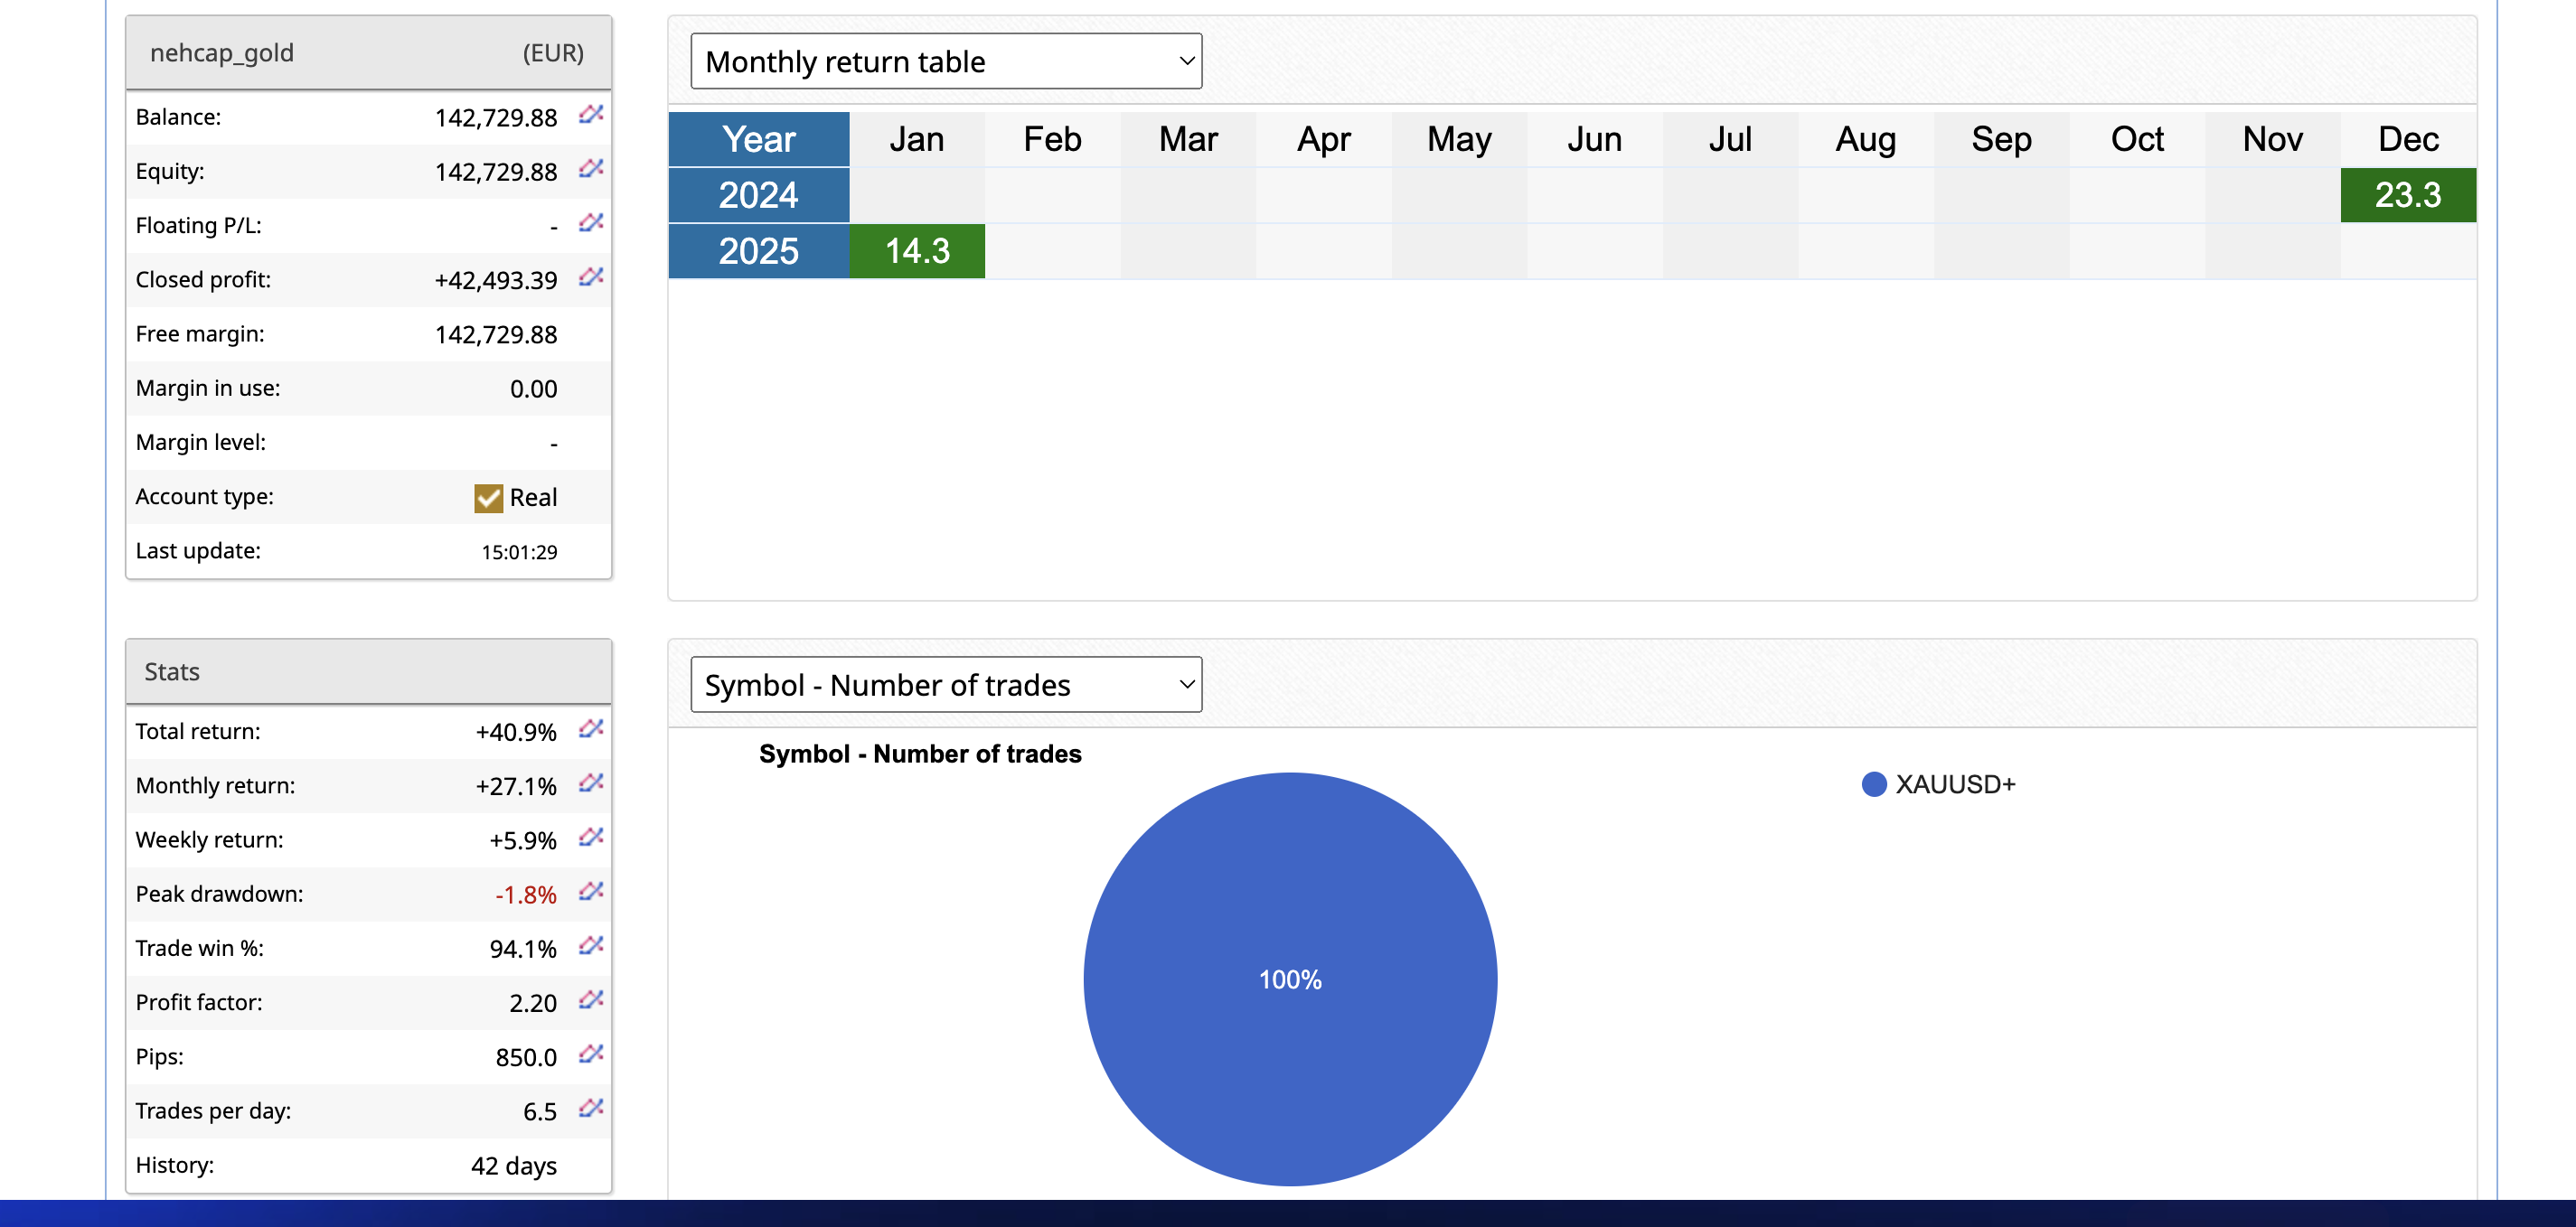Viewport: 2576px width, 1227px height.
Task: Open chart icon for Profit factor
Action: pos(591,999)
